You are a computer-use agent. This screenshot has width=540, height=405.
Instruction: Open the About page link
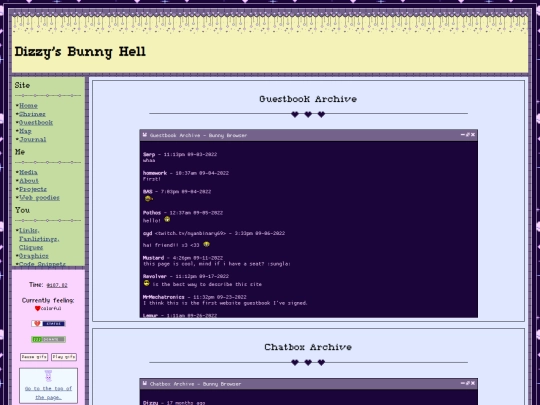click(x=29, y=181)
